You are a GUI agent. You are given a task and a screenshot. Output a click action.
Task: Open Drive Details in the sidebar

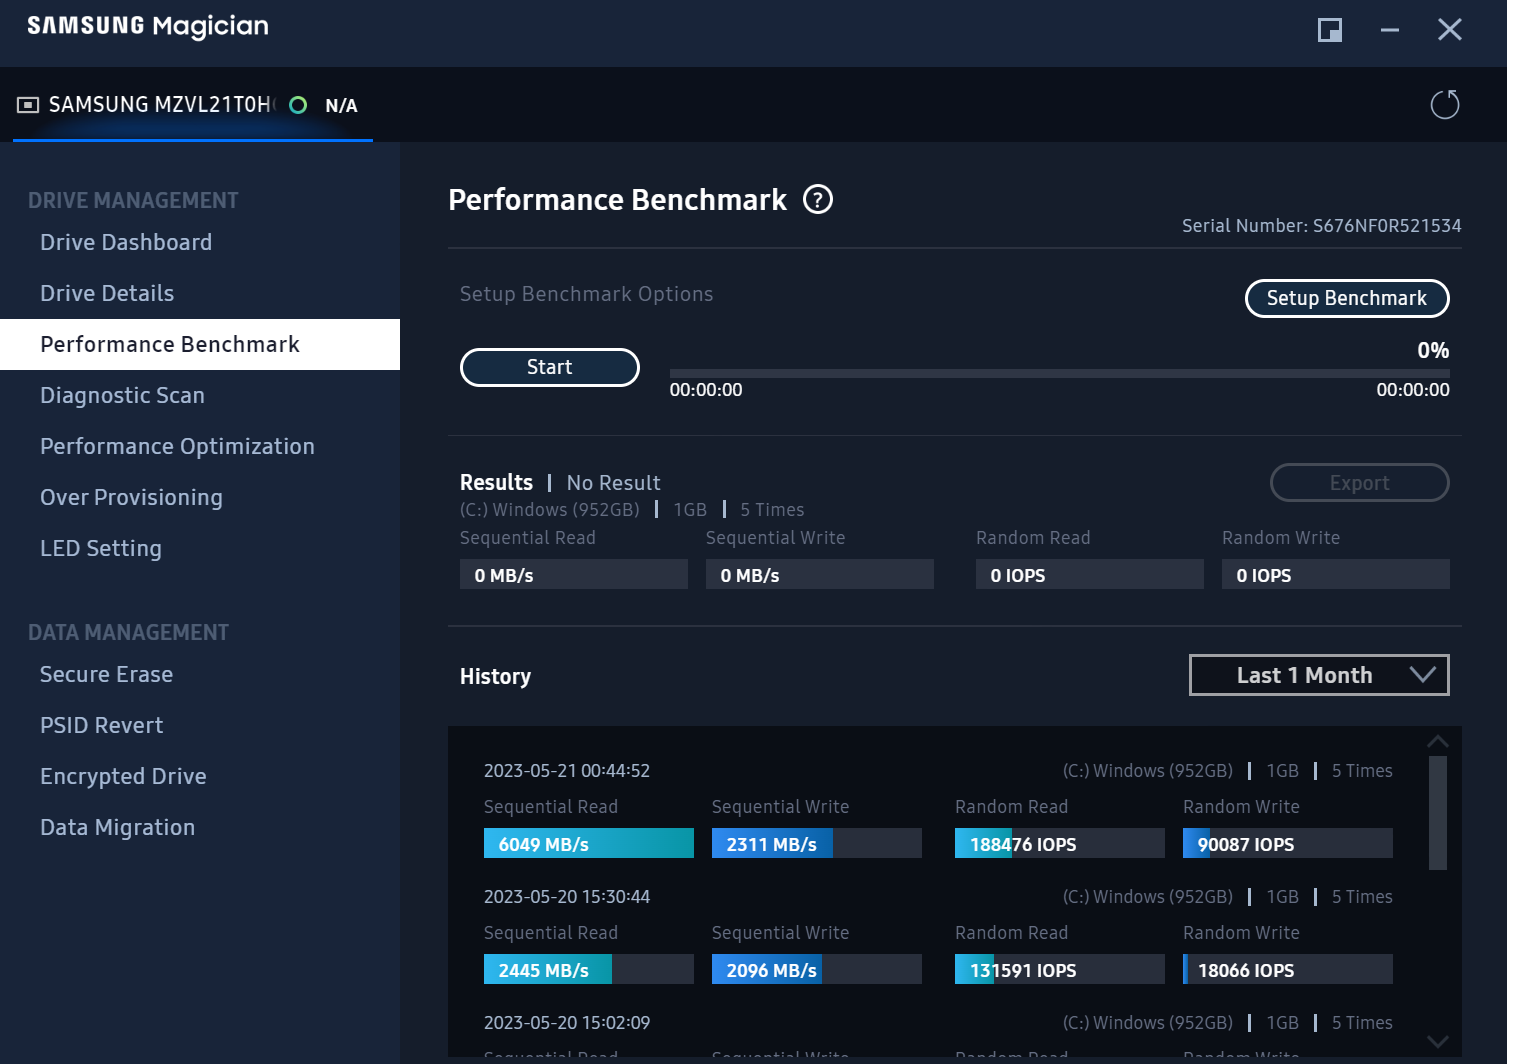coord(107,293)
